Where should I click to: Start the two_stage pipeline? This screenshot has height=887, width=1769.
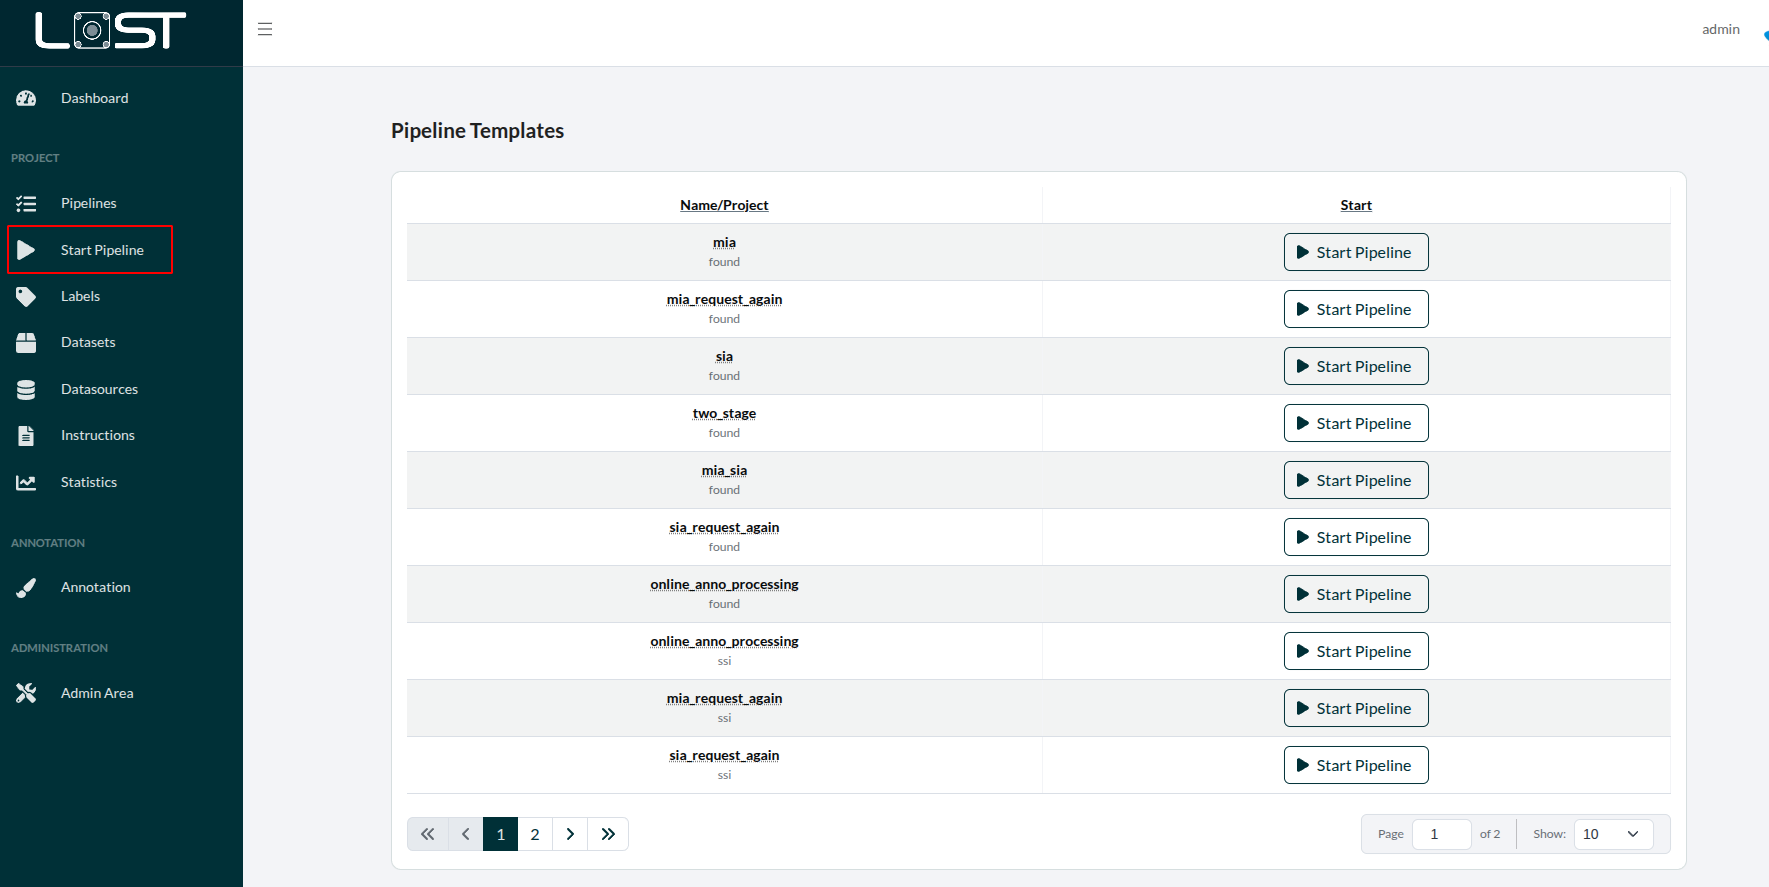point(1355,423)
